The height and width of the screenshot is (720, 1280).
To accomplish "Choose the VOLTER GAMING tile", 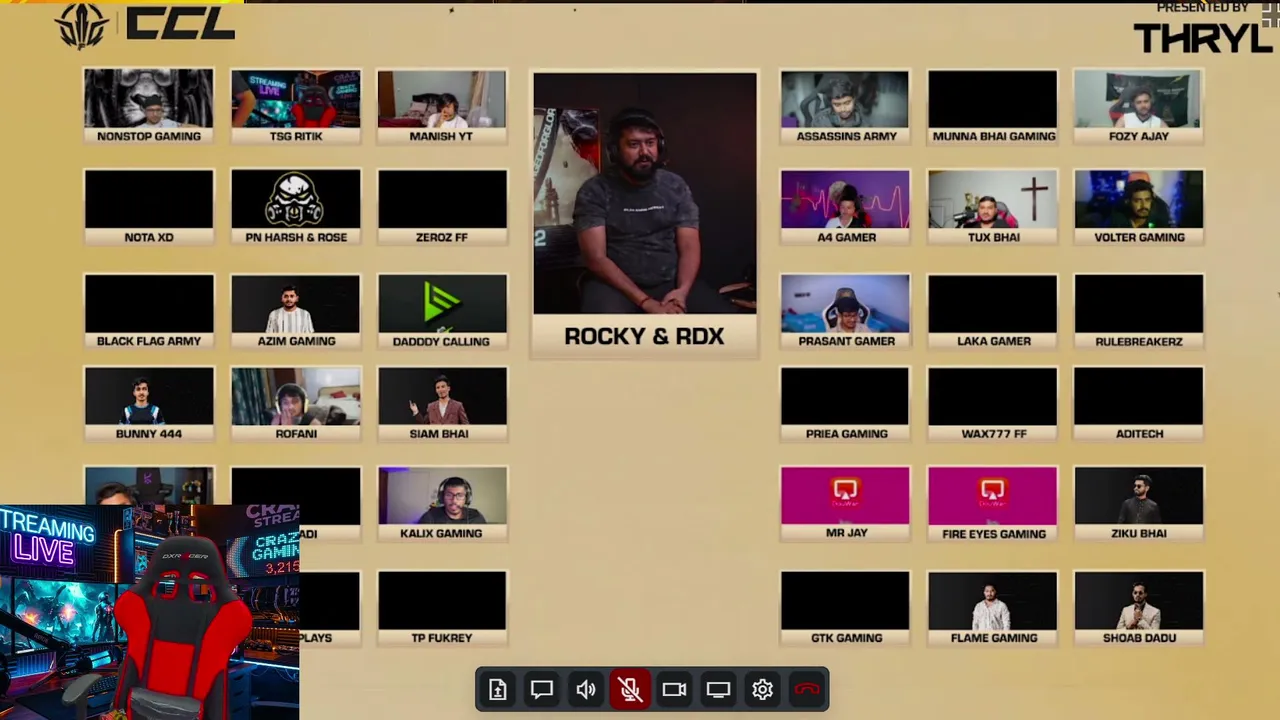I will coord(1139,207).
